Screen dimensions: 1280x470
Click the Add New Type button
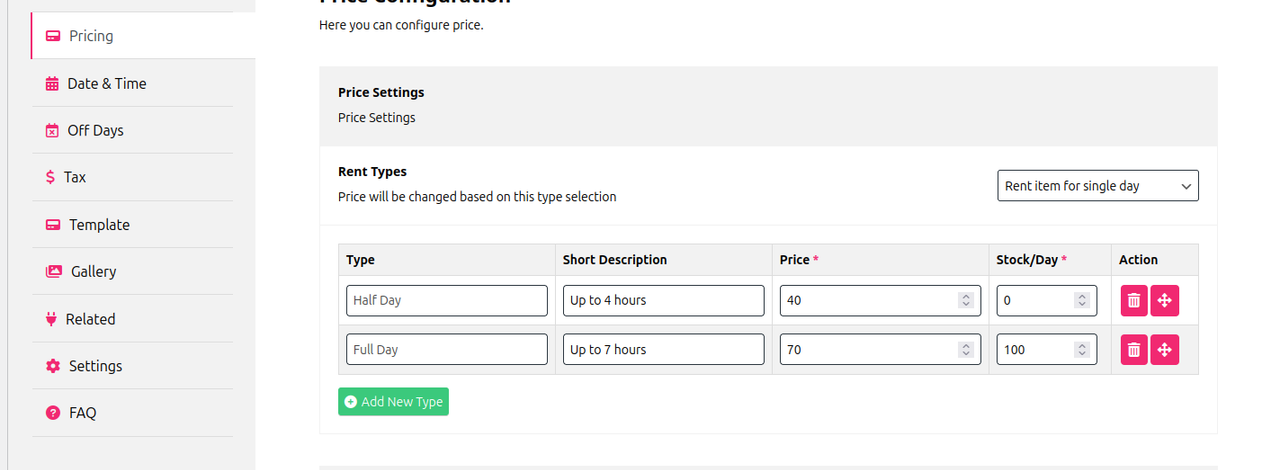point(393,401)
